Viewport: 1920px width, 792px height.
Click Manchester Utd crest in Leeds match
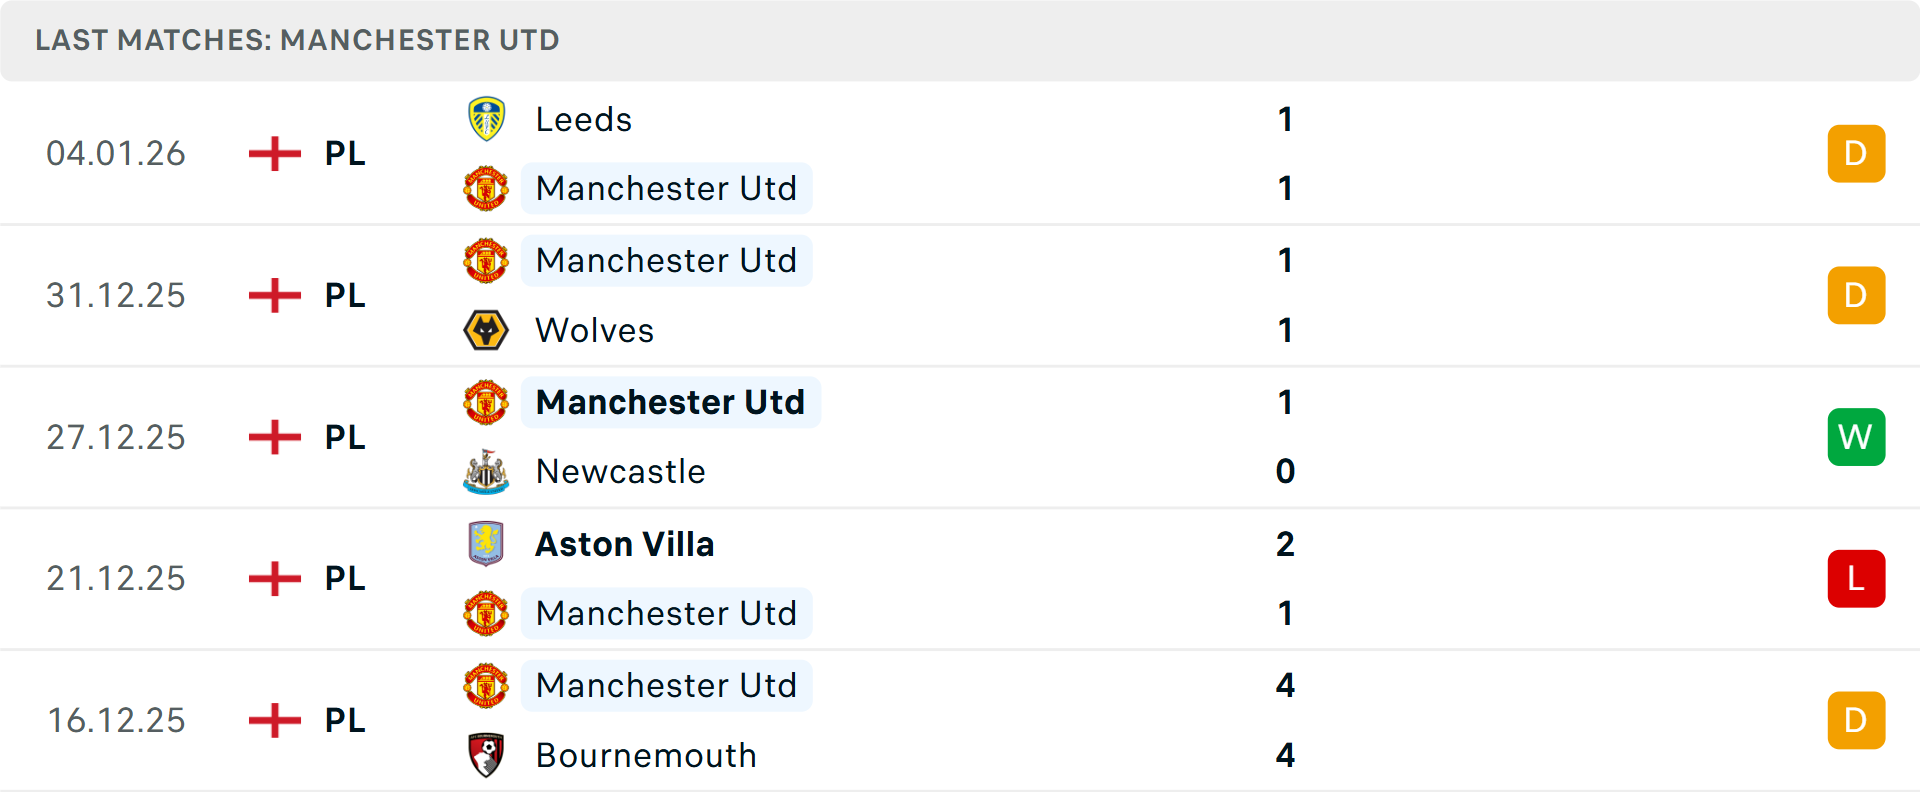point(486,188)
